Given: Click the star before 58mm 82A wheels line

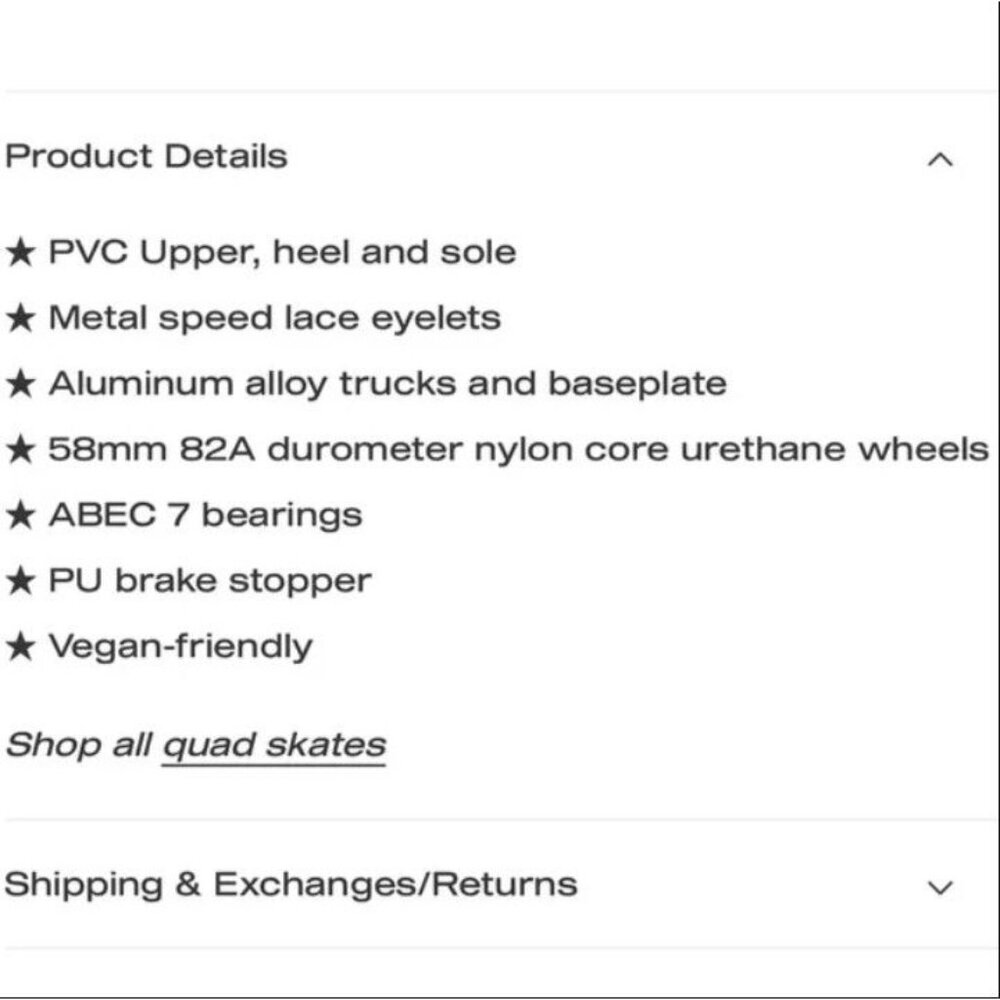Looking at the screenshot, I should [x=20, y=451].
